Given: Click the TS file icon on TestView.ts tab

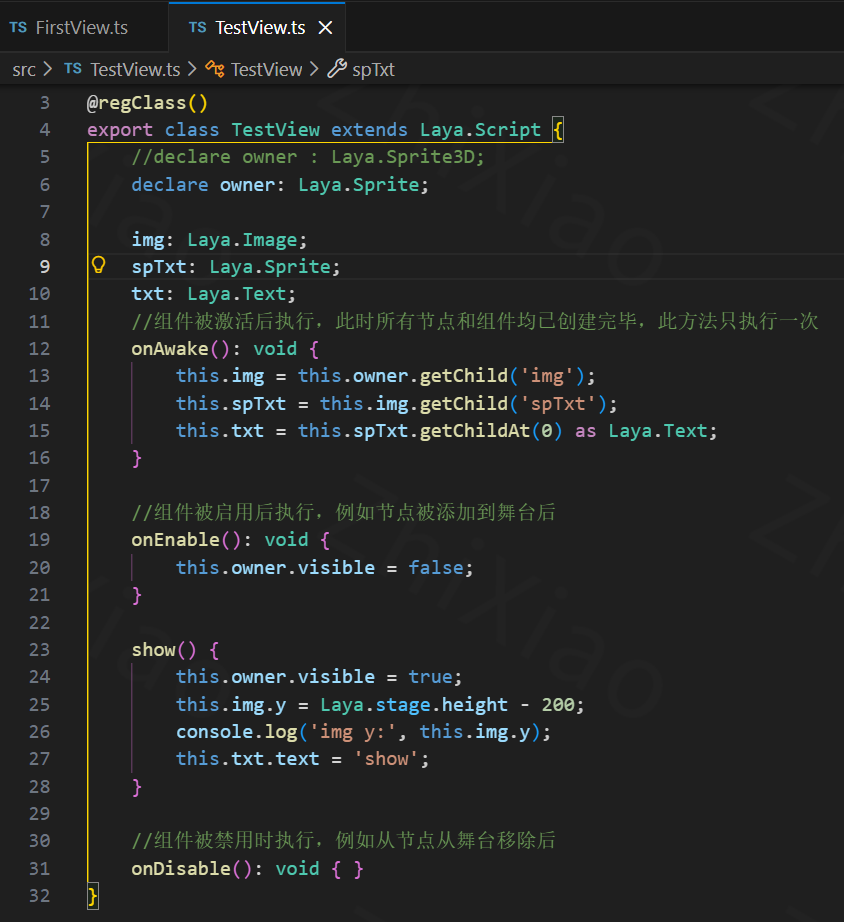Looking at the screenshot, I should coord(198,27).
